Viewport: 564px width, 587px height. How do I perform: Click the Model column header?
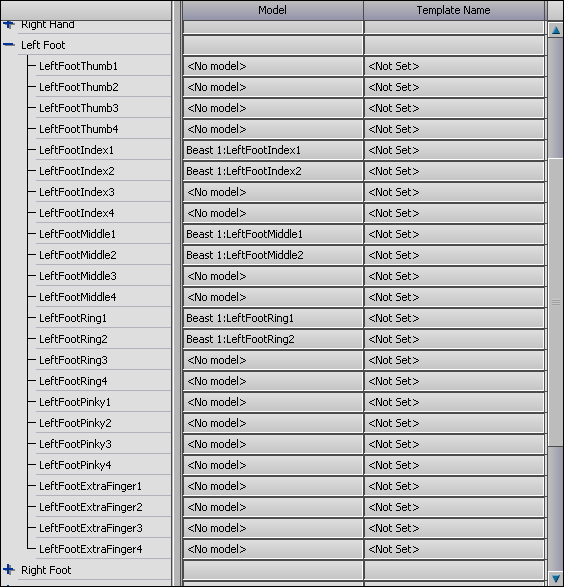(272, 10)
